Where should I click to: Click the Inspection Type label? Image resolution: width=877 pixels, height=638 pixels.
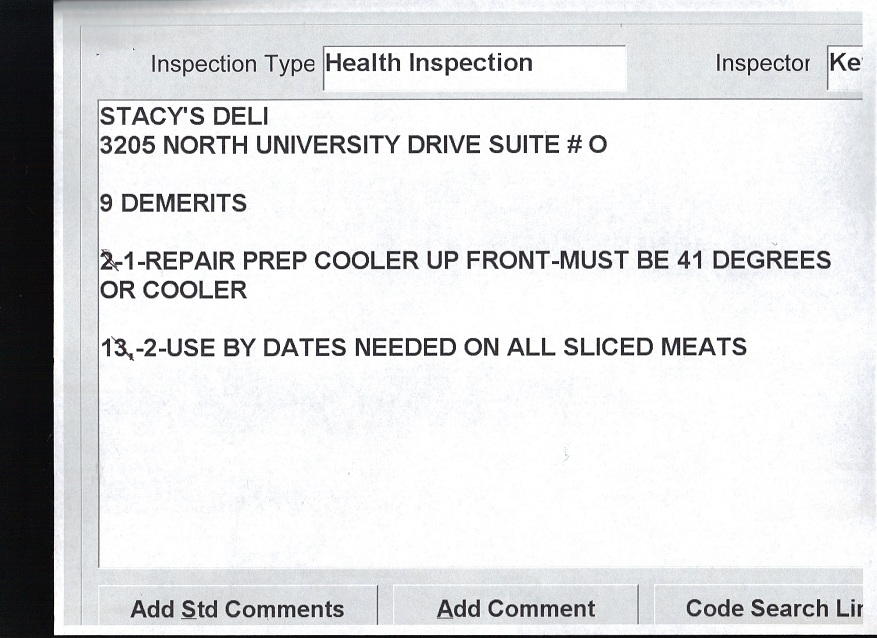tap(232, 65)
